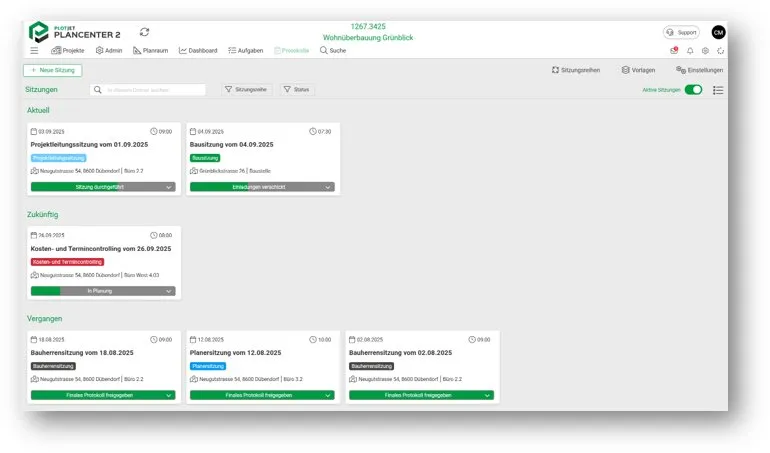
Task: Select the Protokolle menu item
Action: (292, 51)
